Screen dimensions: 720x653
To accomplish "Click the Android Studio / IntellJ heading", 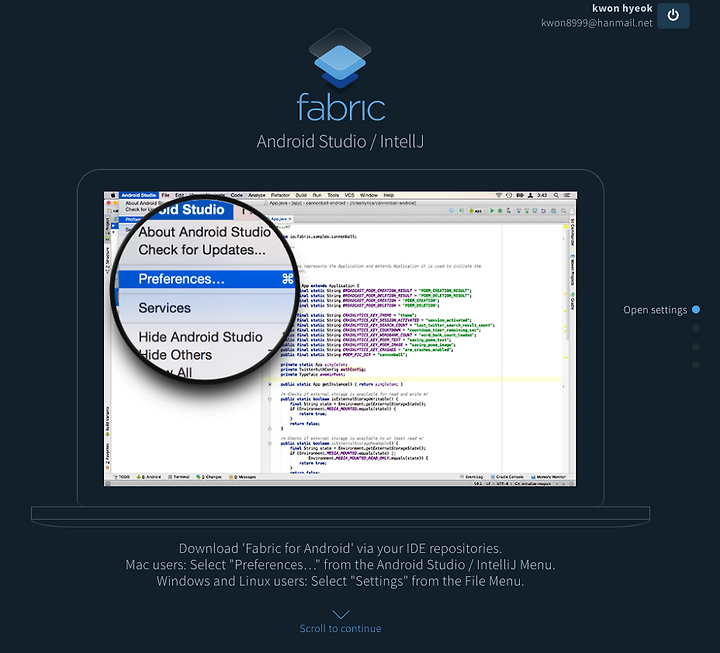I will tap(340, 141).
